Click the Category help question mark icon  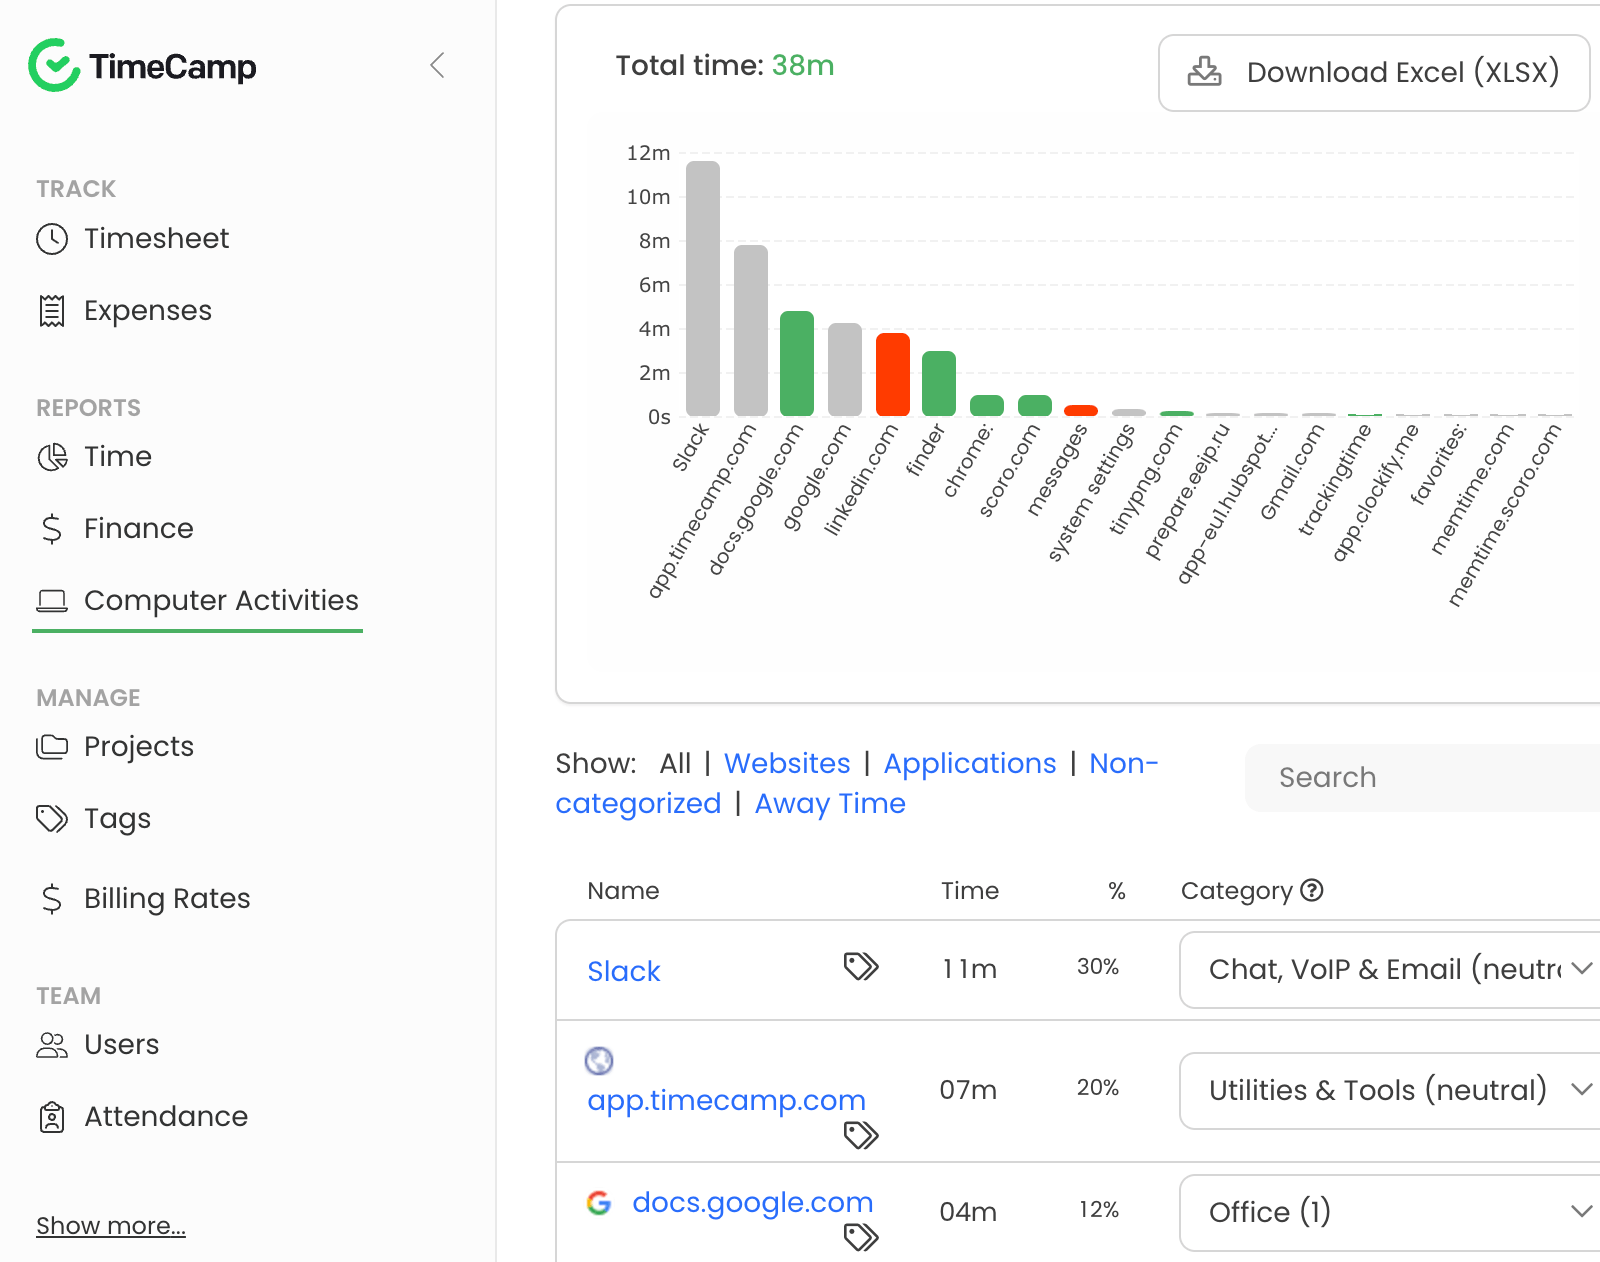[x=1312, y=890]
